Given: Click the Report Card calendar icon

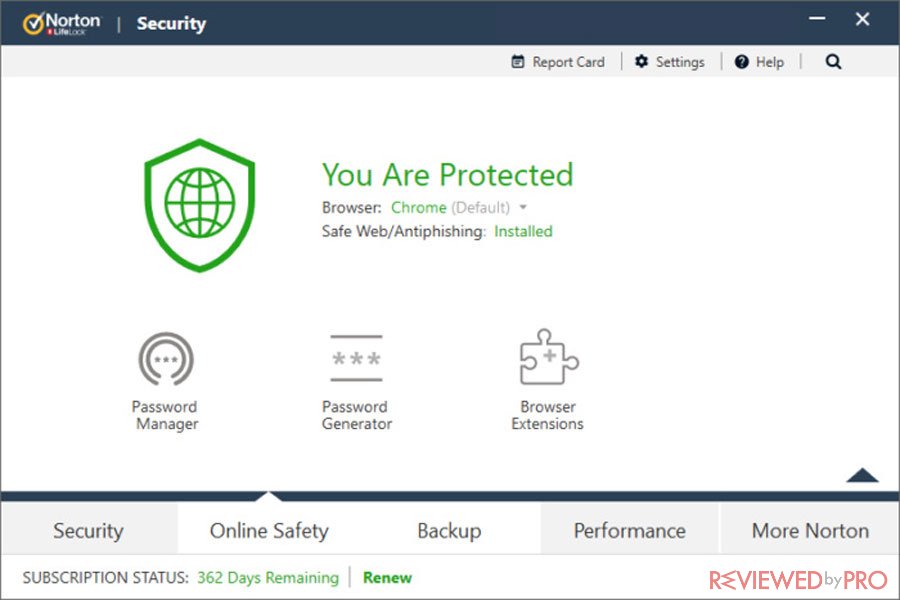Looking at the screenshot, I should pyautogui.click(x=518, y=61).
